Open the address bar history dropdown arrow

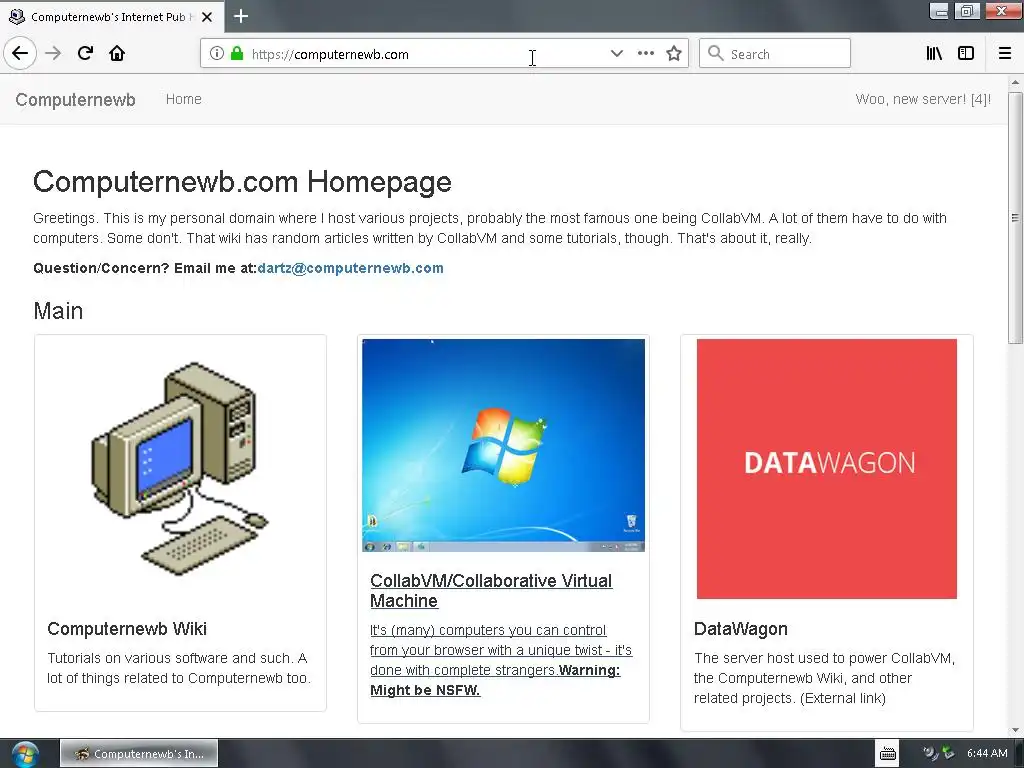(616, 54)
